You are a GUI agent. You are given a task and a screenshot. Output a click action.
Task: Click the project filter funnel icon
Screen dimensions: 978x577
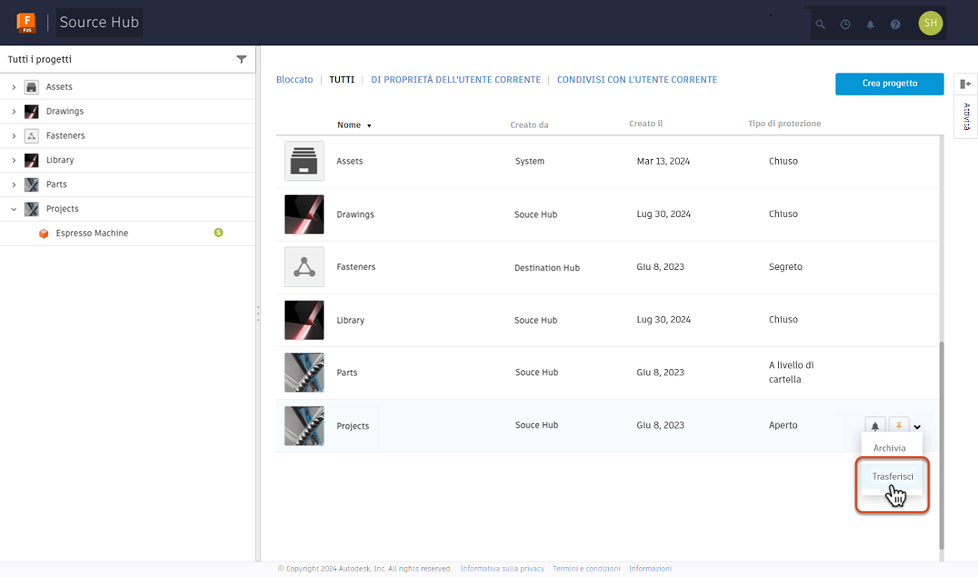click(x=241, y=59)
